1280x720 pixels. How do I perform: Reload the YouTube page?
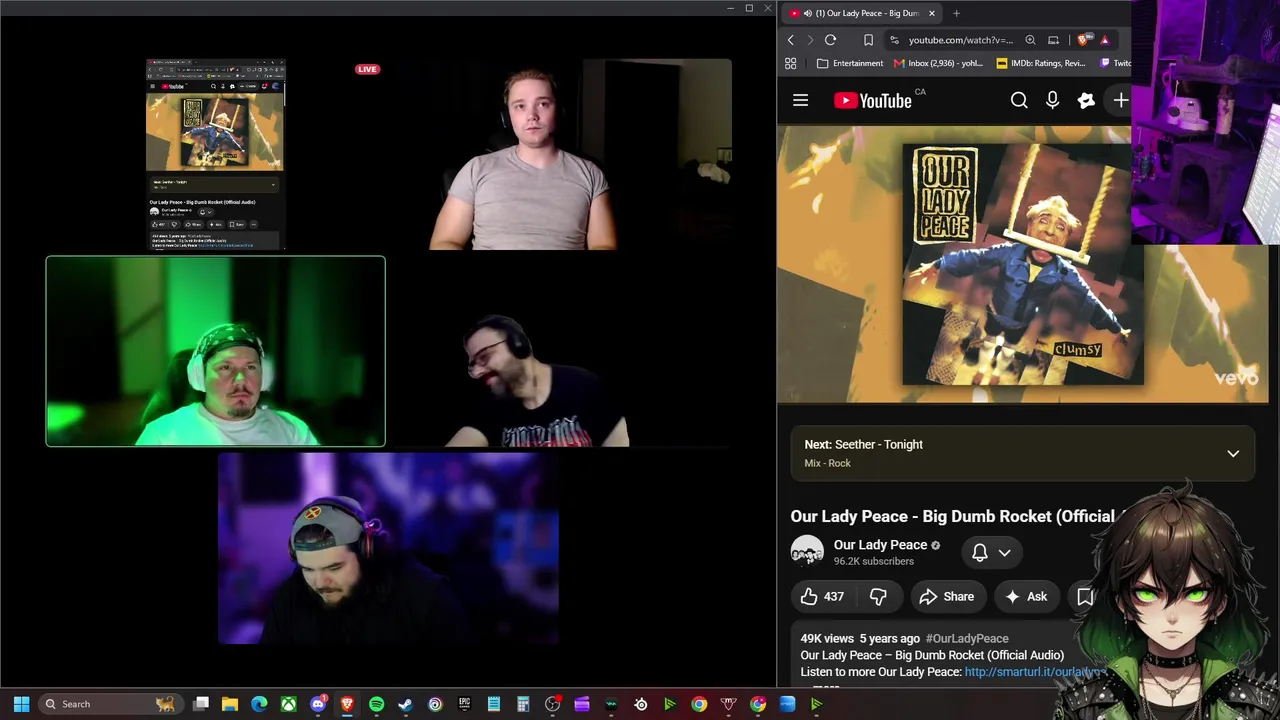830,40
